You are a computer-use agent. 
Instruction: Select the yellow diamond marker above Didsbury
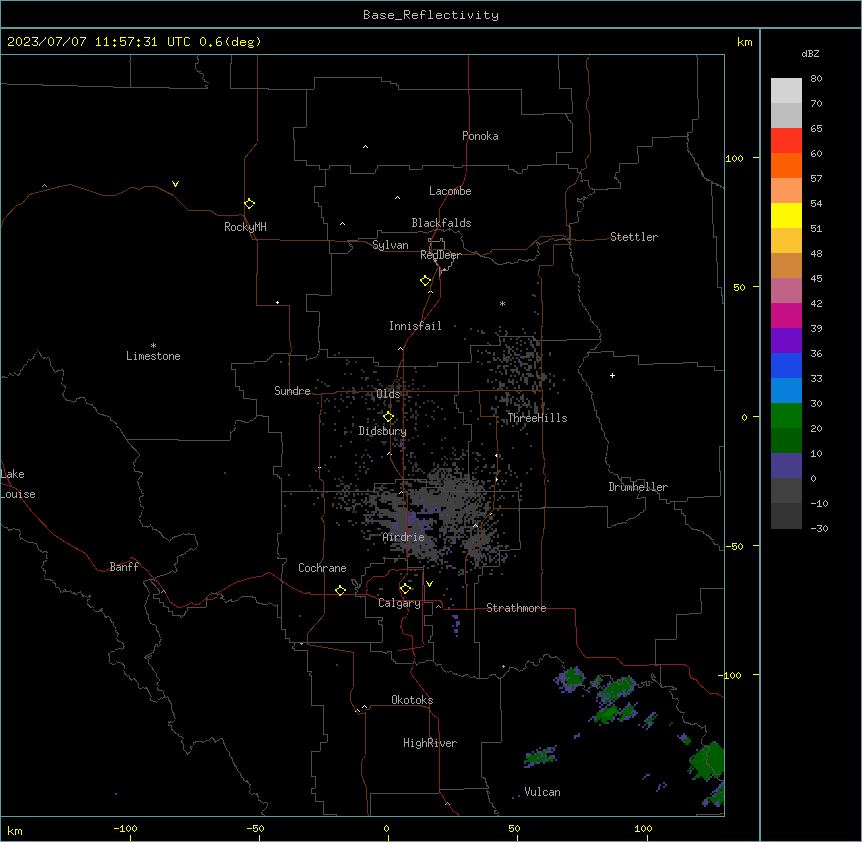click(x=388, y=417)
